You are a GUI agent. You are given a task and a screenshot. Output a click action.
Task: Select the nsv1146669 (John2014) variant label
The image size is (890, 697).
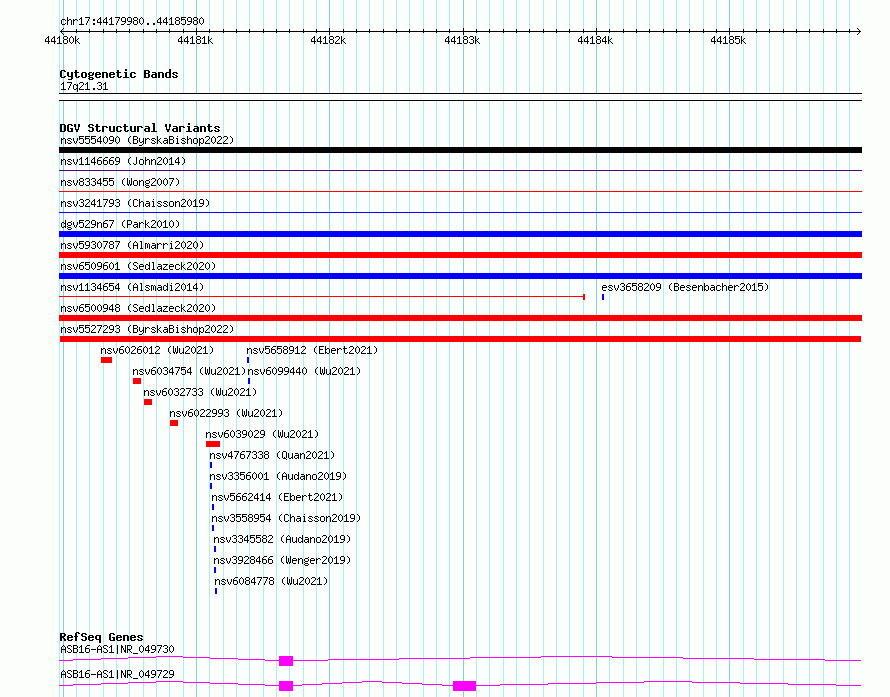point(123,161)
